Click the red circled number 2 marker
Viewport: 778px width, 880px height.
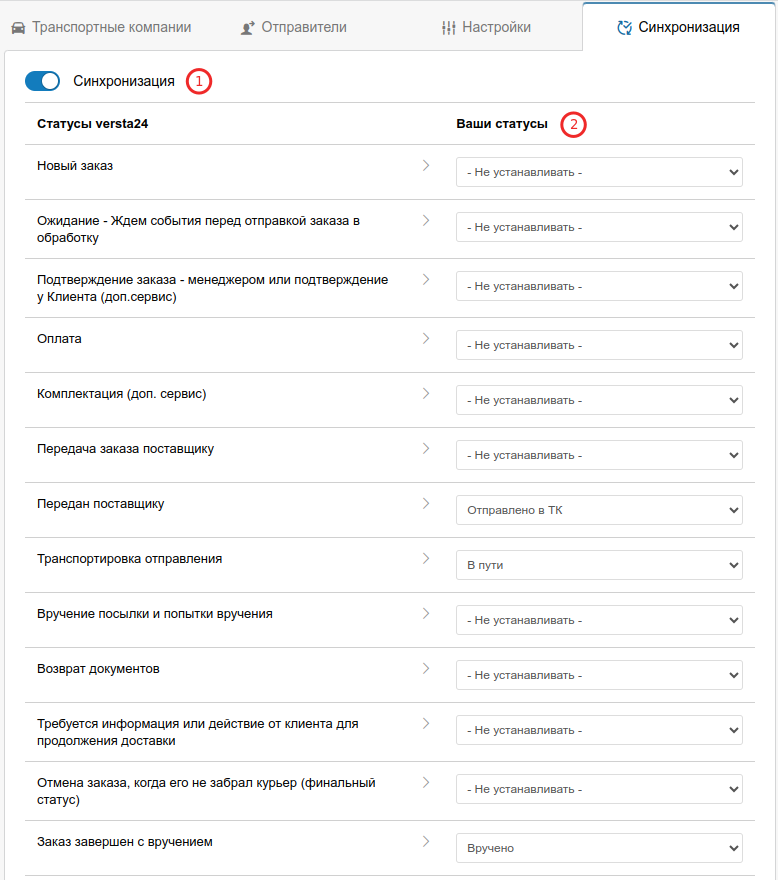(x=573, y=124)
